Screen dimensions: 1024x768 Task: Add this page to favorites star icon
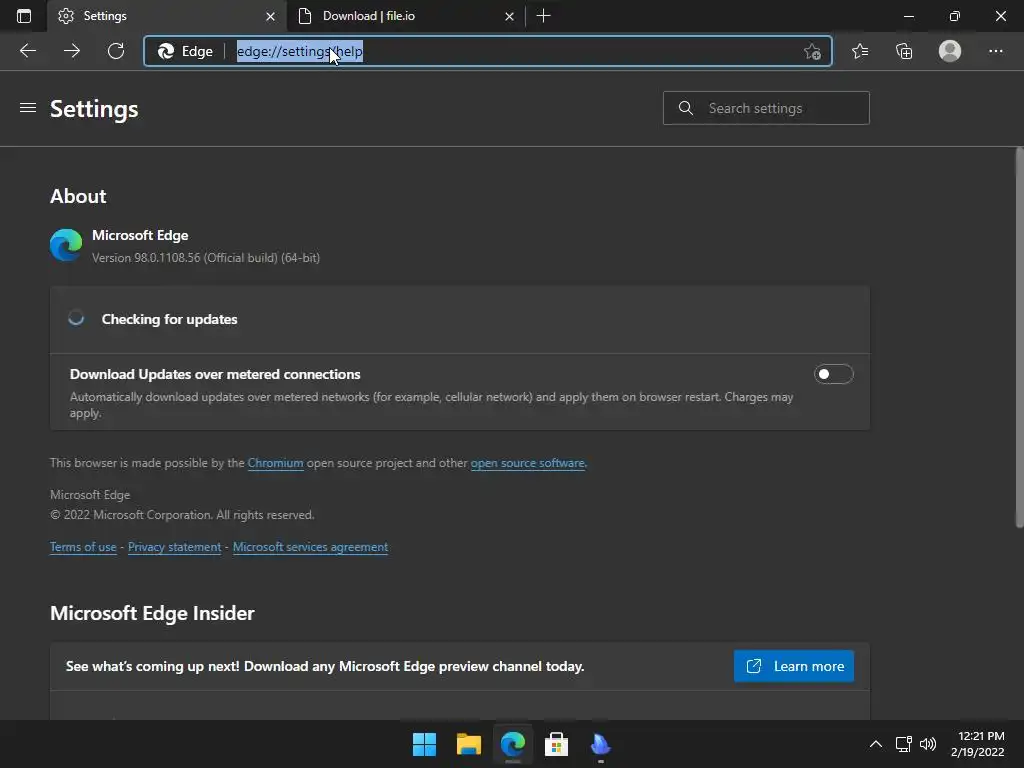point(812,51)
